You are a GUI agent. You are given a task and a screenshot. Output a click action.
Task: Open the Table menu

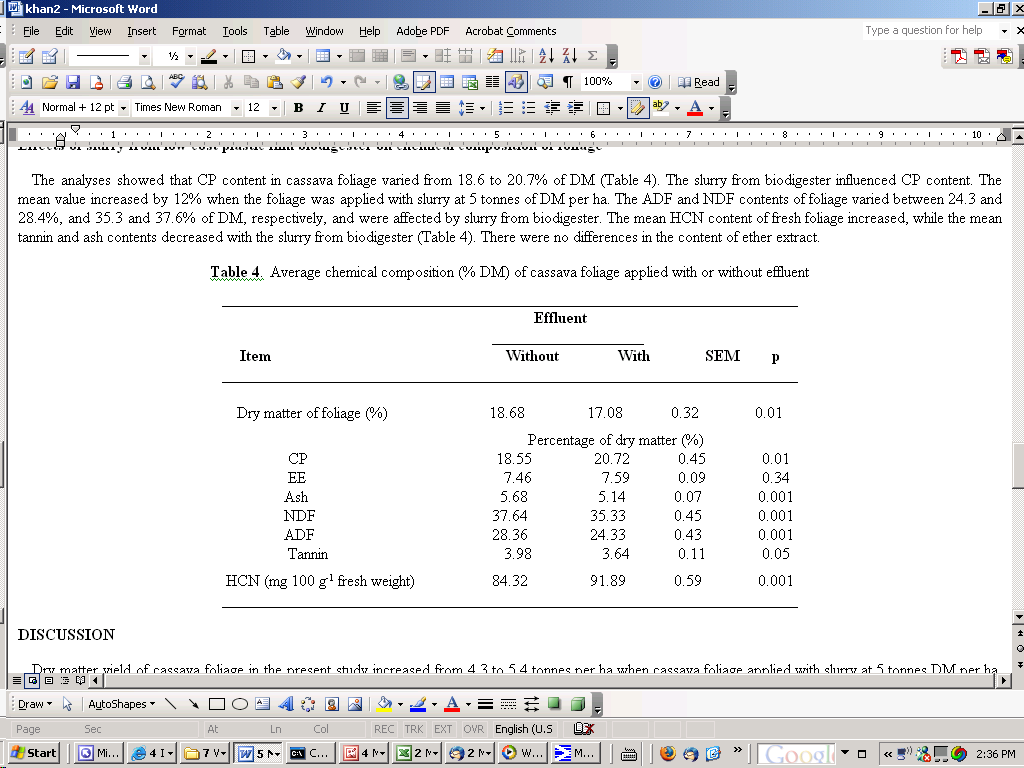276,31
